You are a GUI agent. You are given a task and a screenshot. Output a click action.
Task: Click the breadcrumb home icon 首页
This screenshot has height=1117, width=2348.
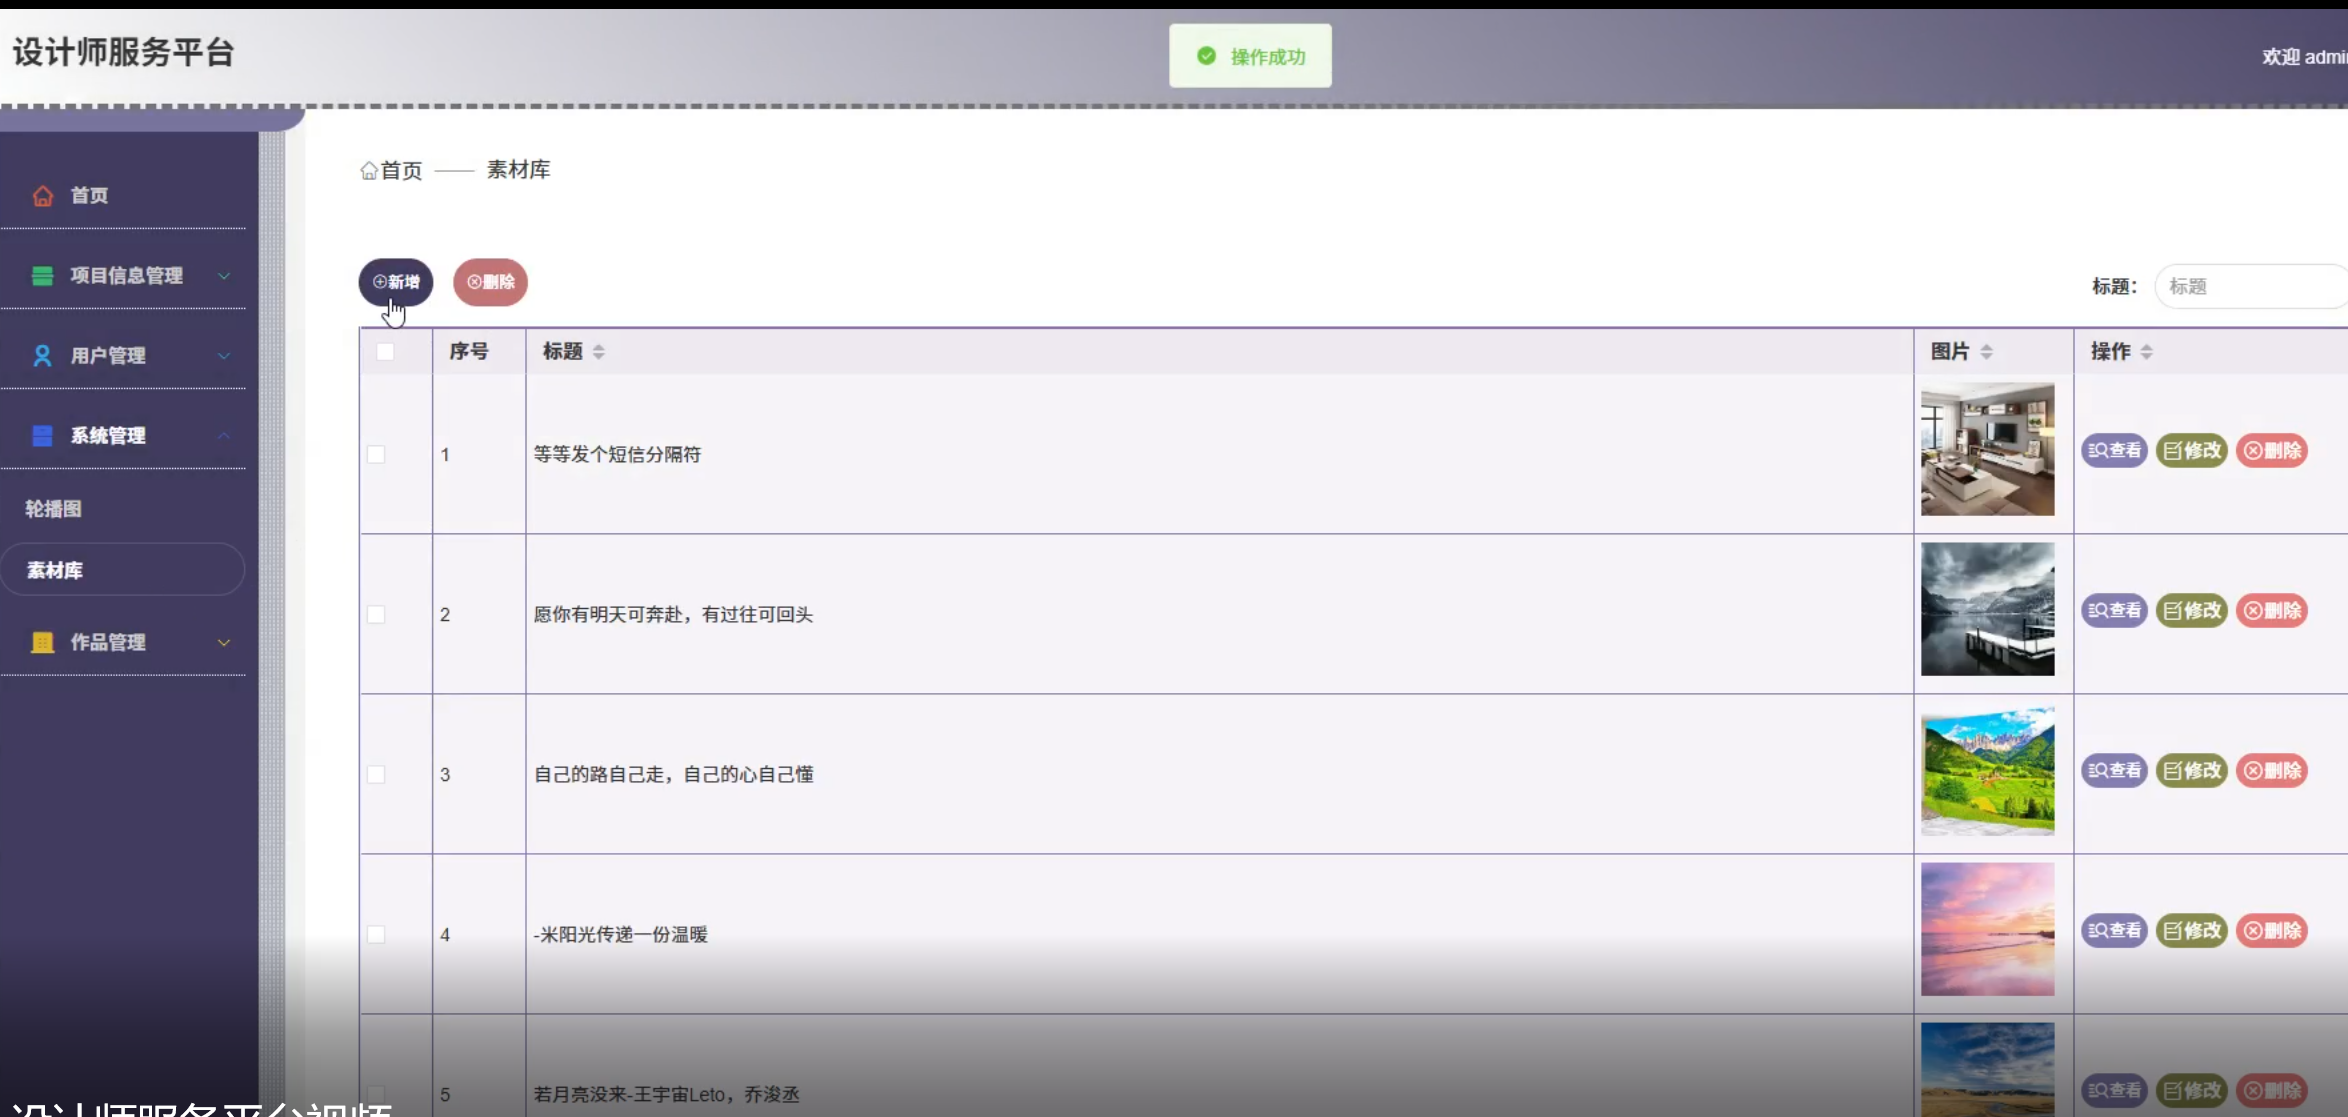(369, 171)
